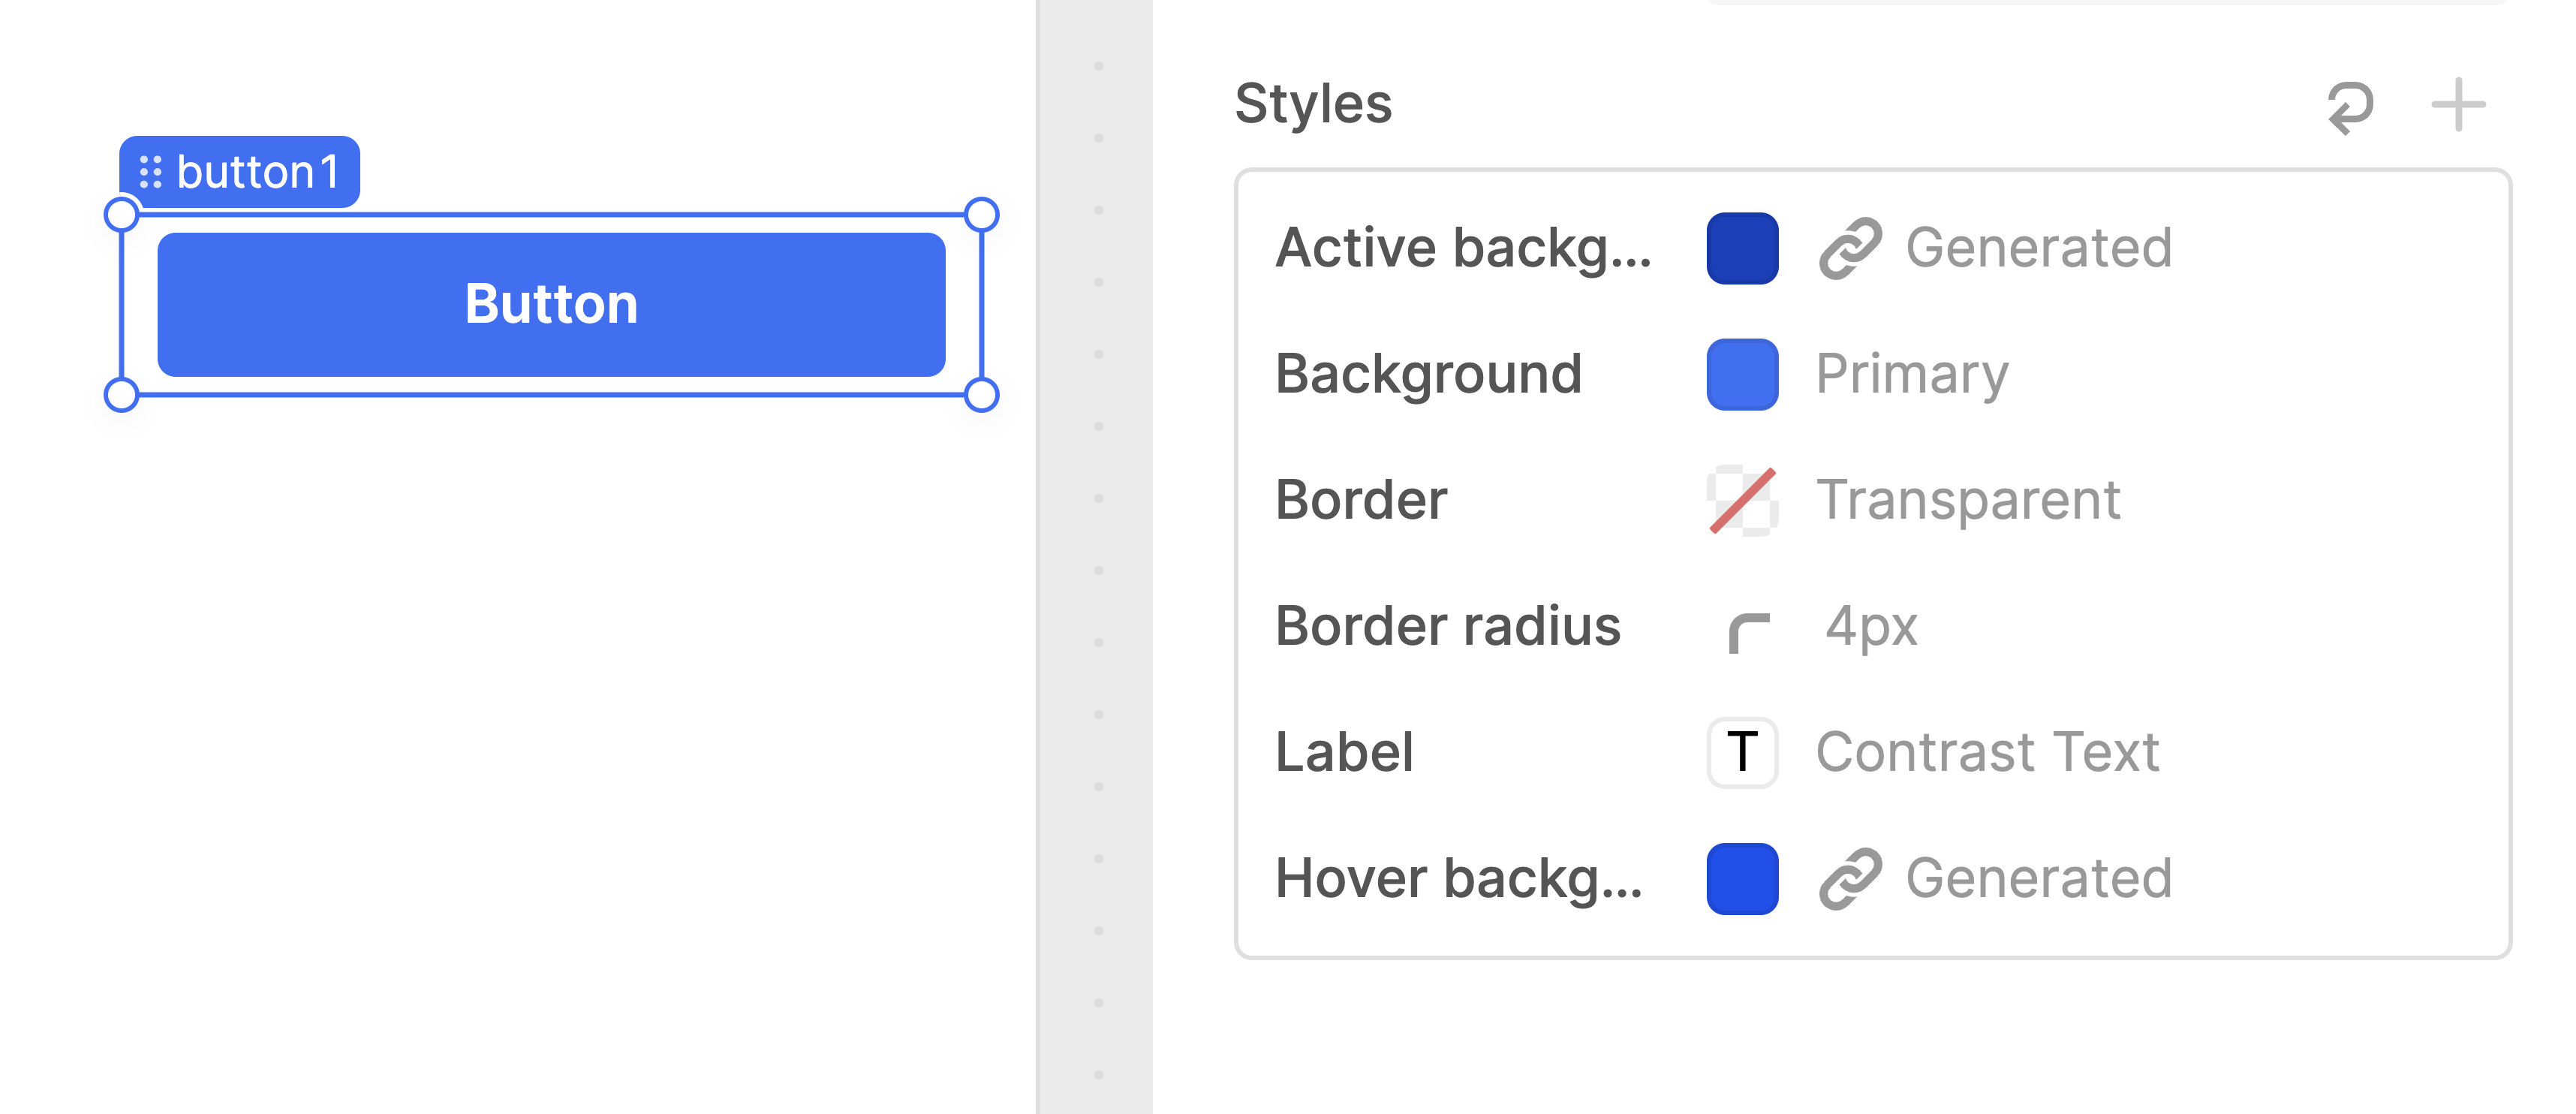Click the Transparent border value text

pyautogui.click(x=1968, y=500)
